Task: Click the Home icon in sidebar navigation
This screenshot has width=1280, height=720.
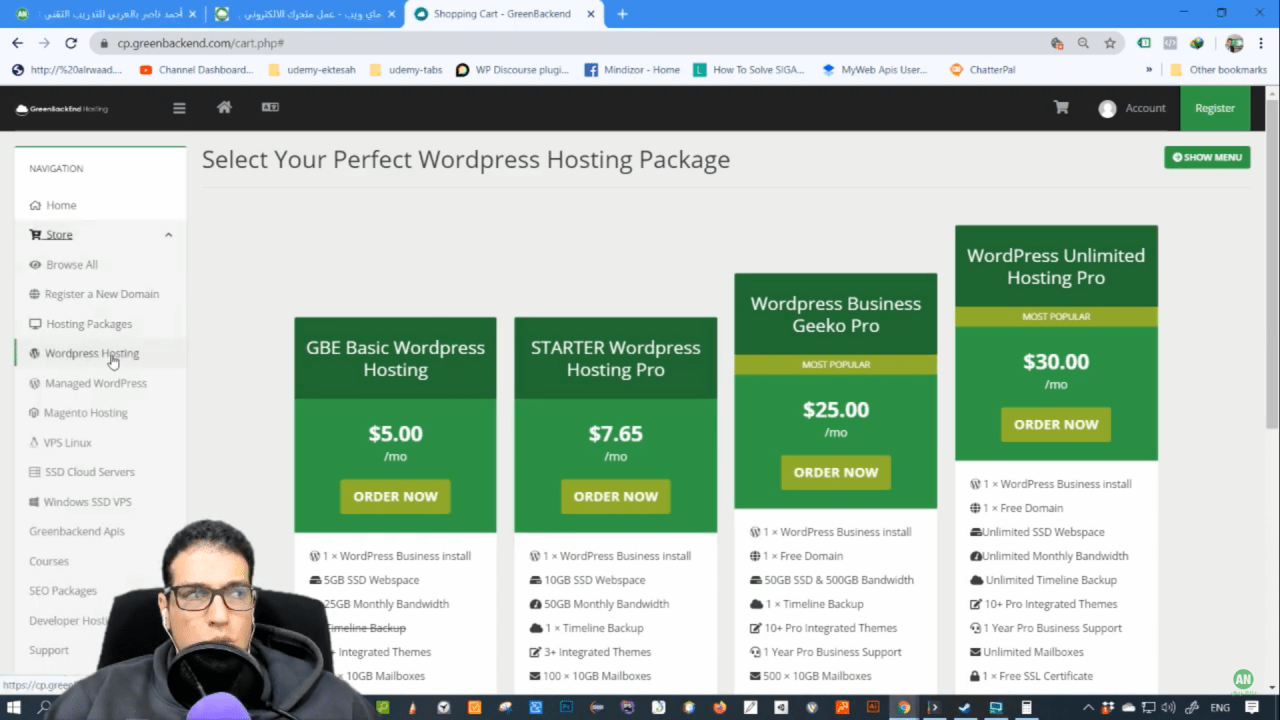Action: pyautogui.click(x=35, y=205)
